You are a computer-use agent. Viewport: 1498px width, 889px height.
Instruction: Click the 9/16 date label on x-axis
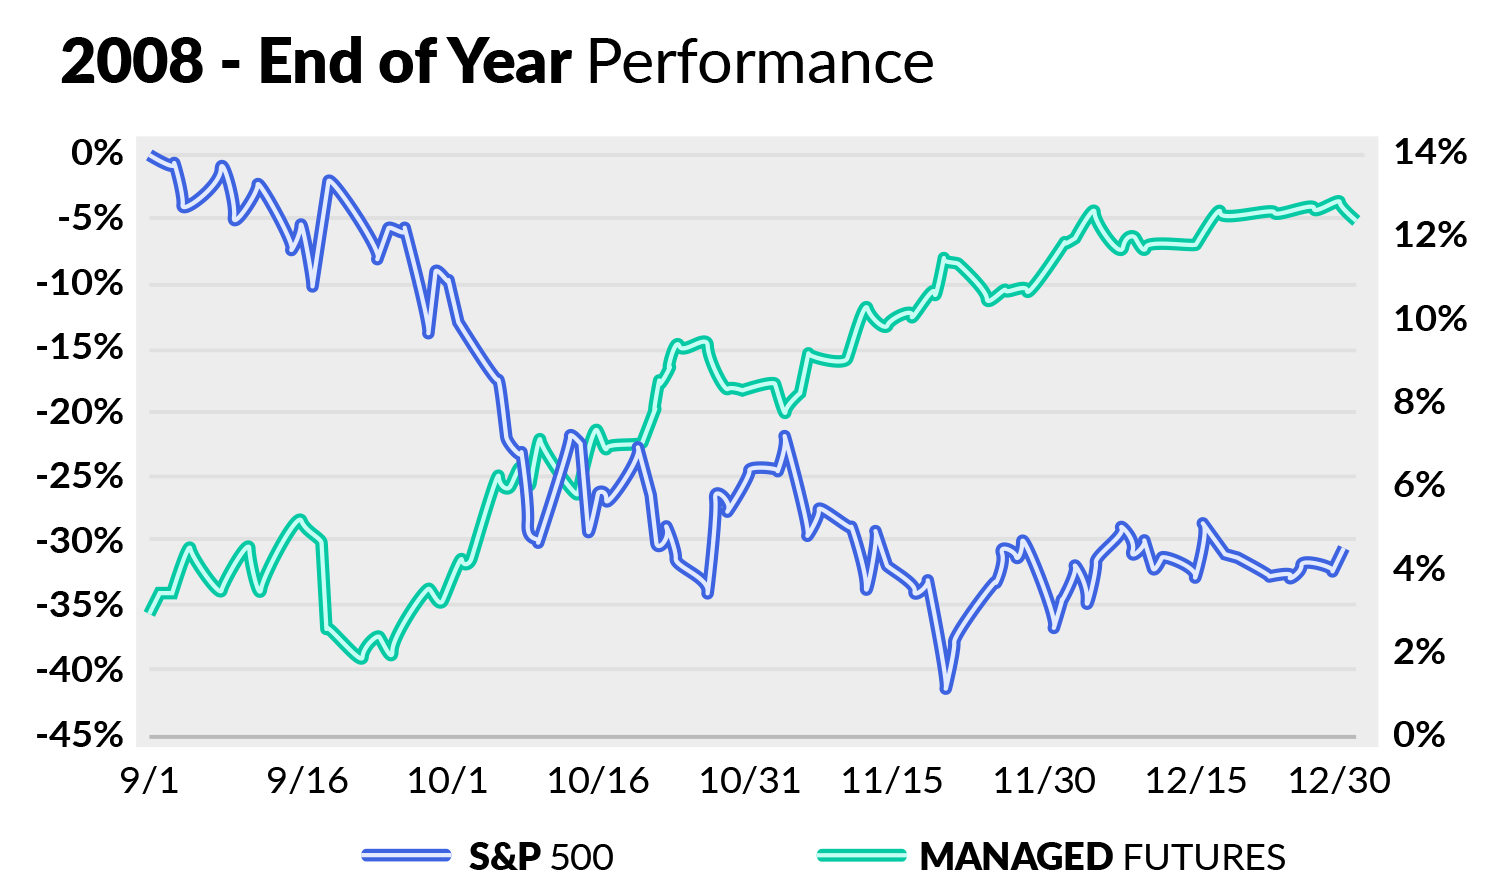[x=308, y=780]
